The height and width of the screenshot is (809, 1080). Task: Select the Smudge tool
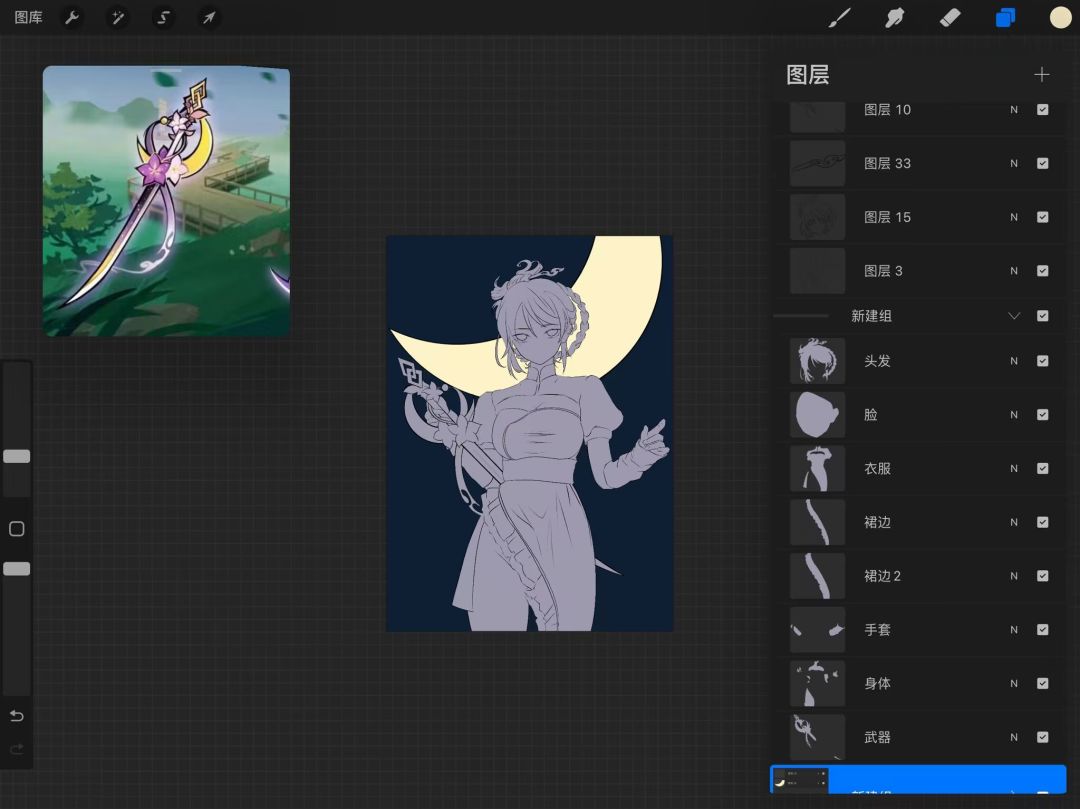(895, 17)
